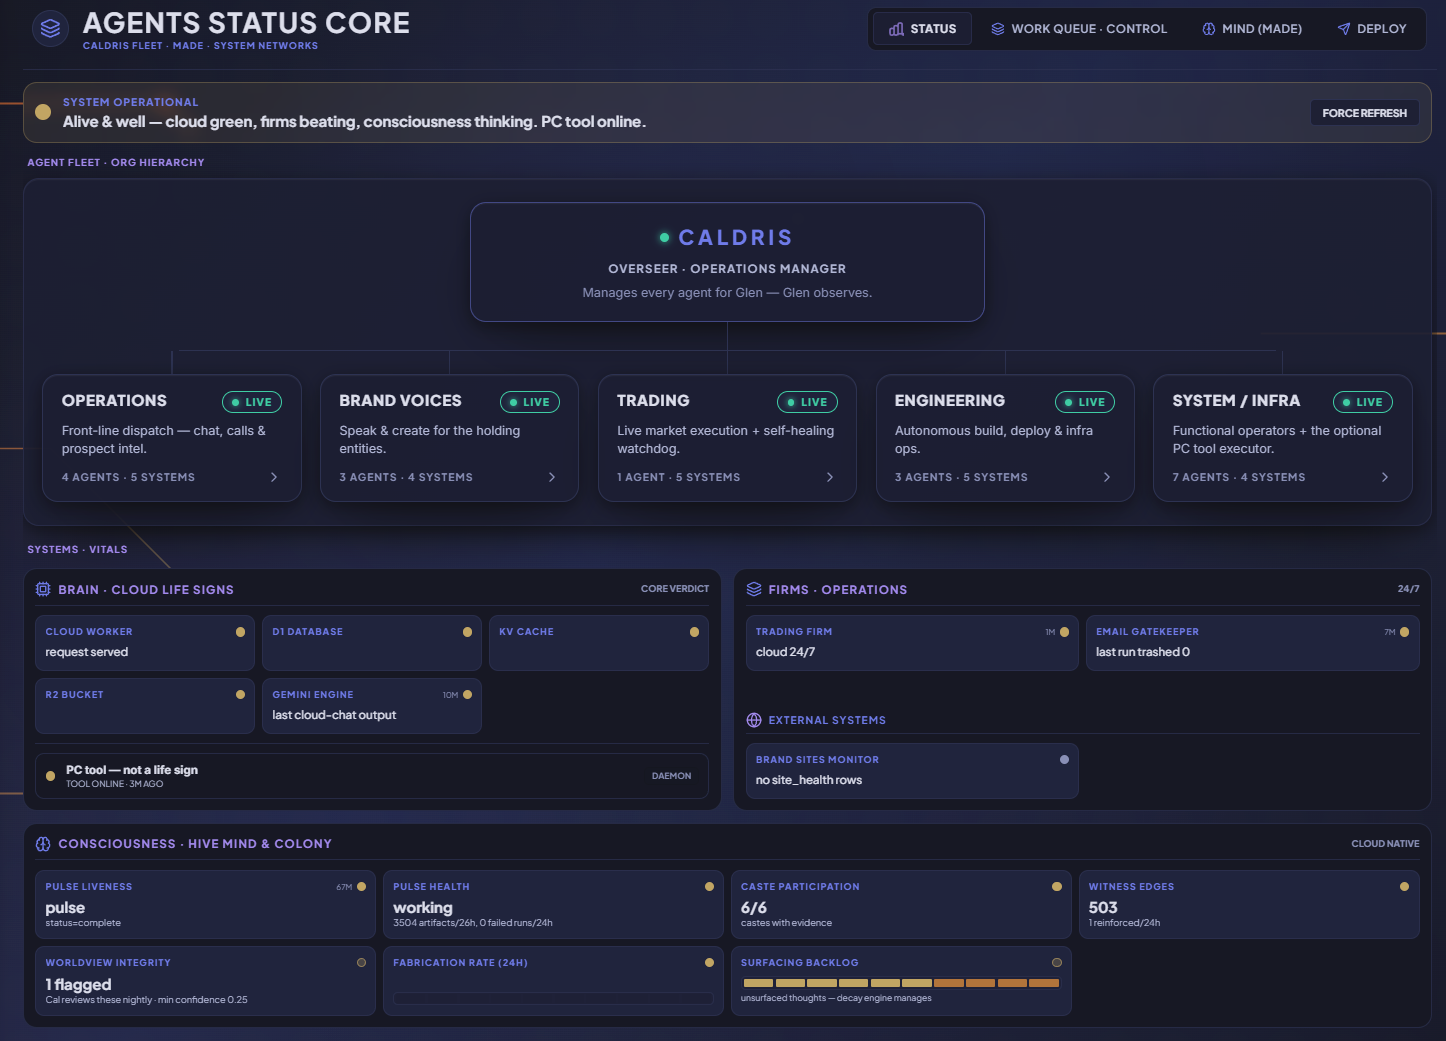1446x1041 pixels.
Task: Click the Surfacing Backlog status dot
Action: coord(1056,963)
